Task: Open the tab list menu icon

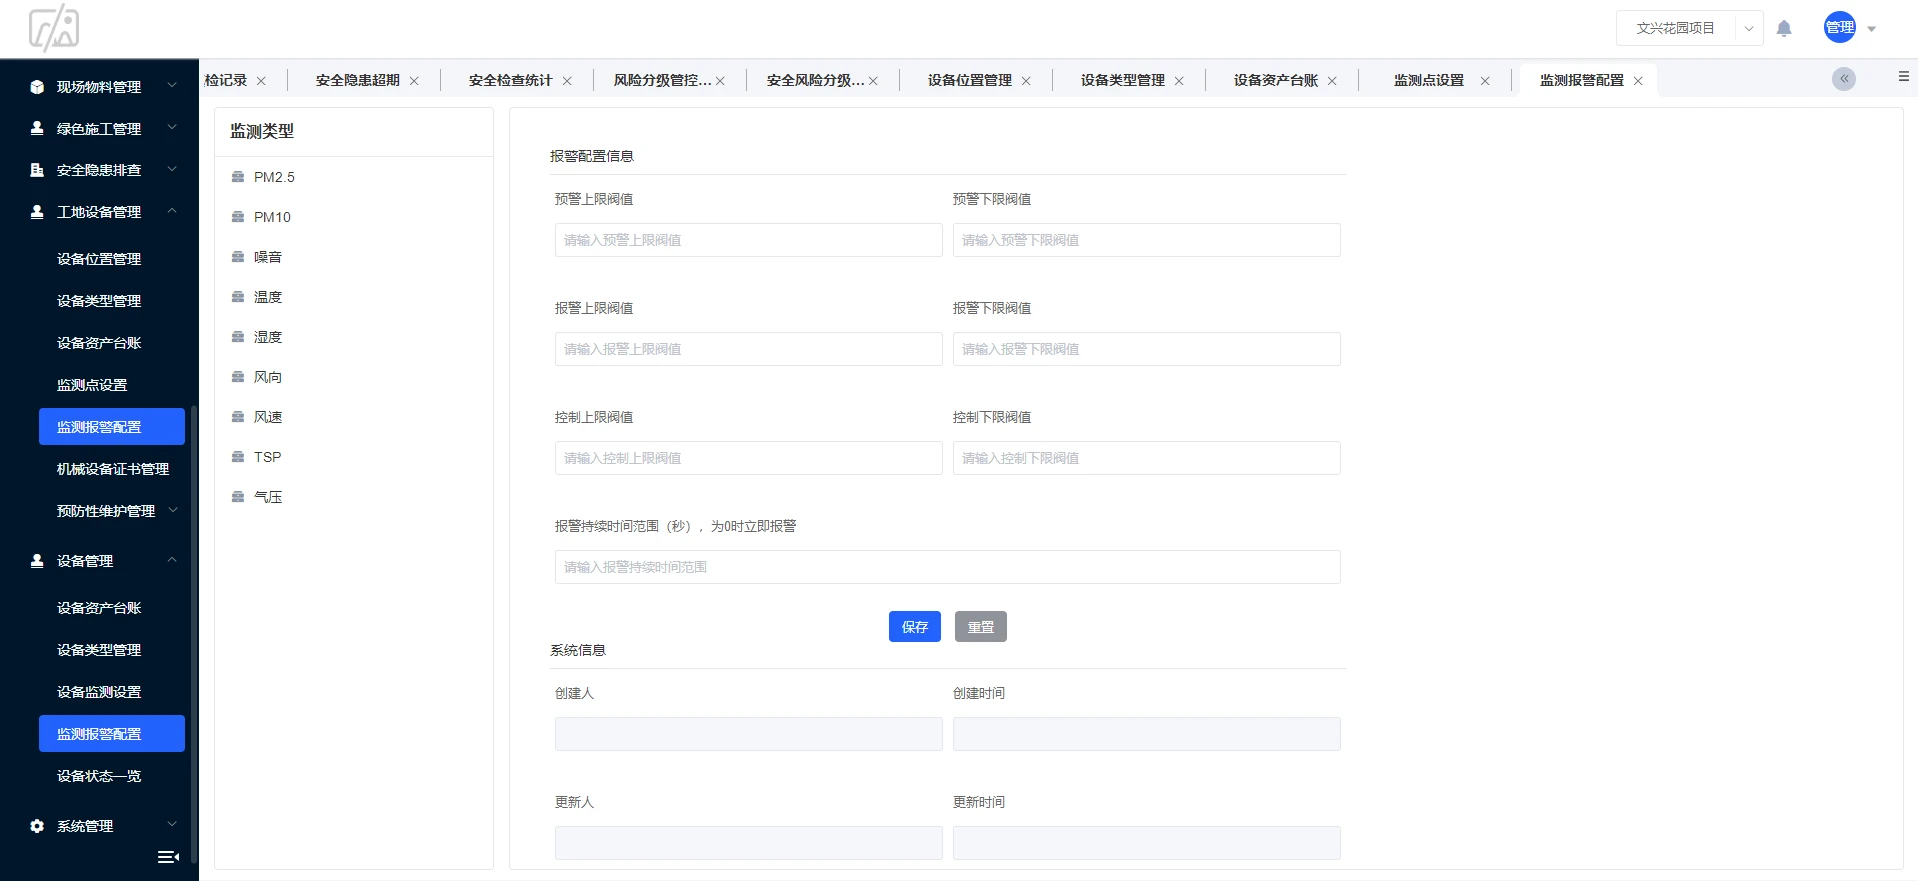Action: point(1904,76)
